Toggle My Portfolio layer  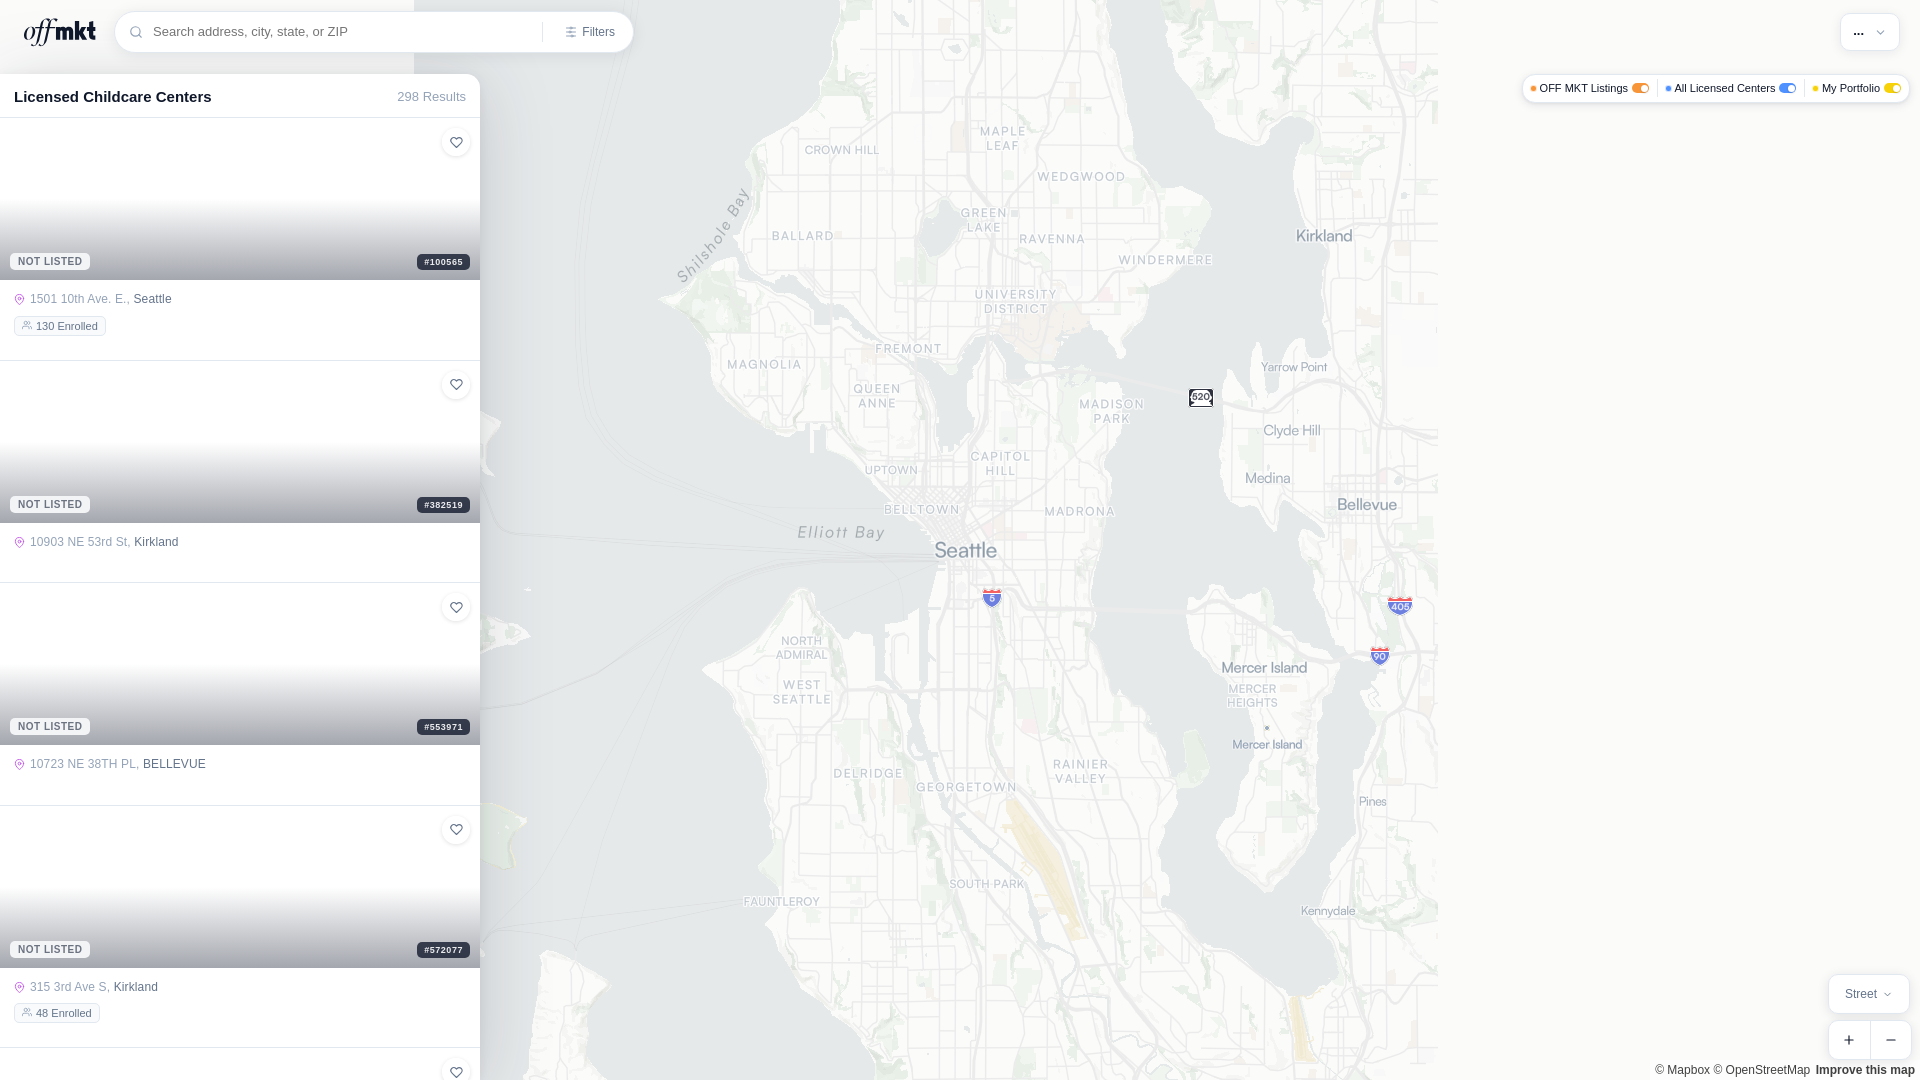point(1893,88)
